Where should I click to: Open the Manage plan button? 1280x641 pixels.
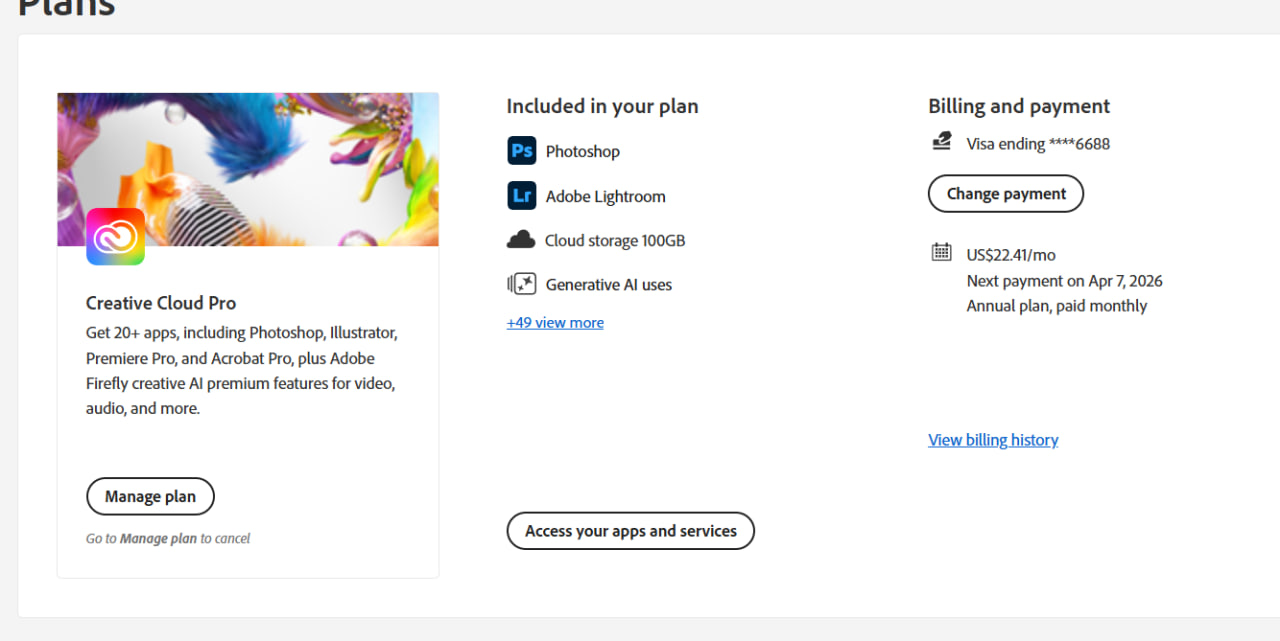point(150,496)
